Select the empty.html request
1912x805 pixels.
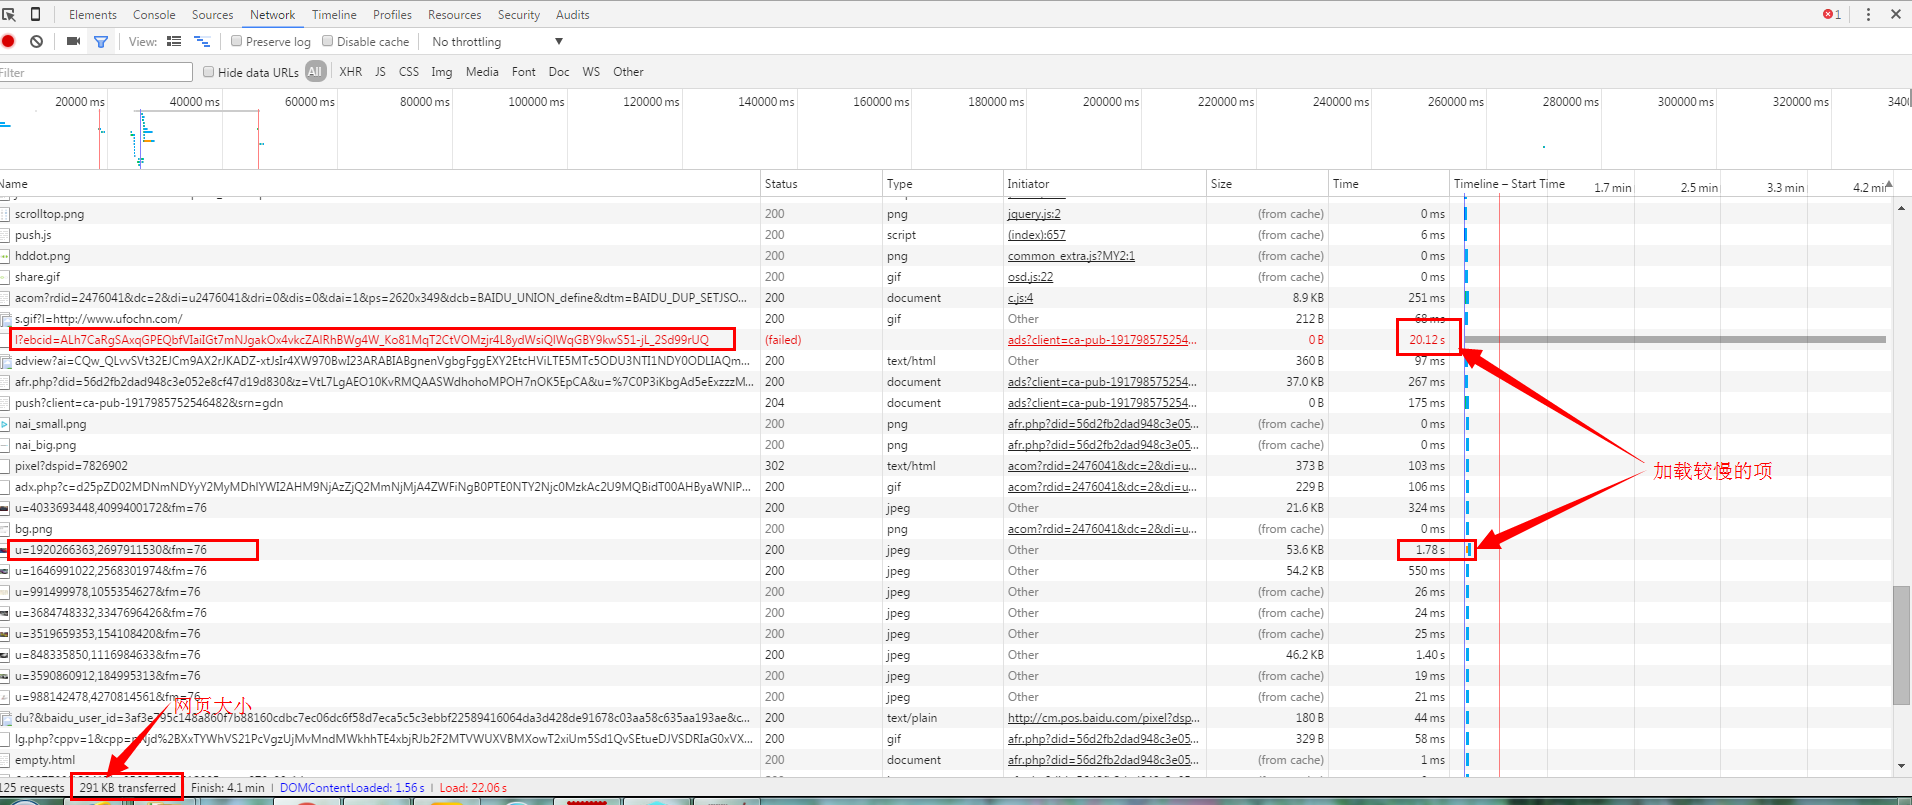click(945, 760)
